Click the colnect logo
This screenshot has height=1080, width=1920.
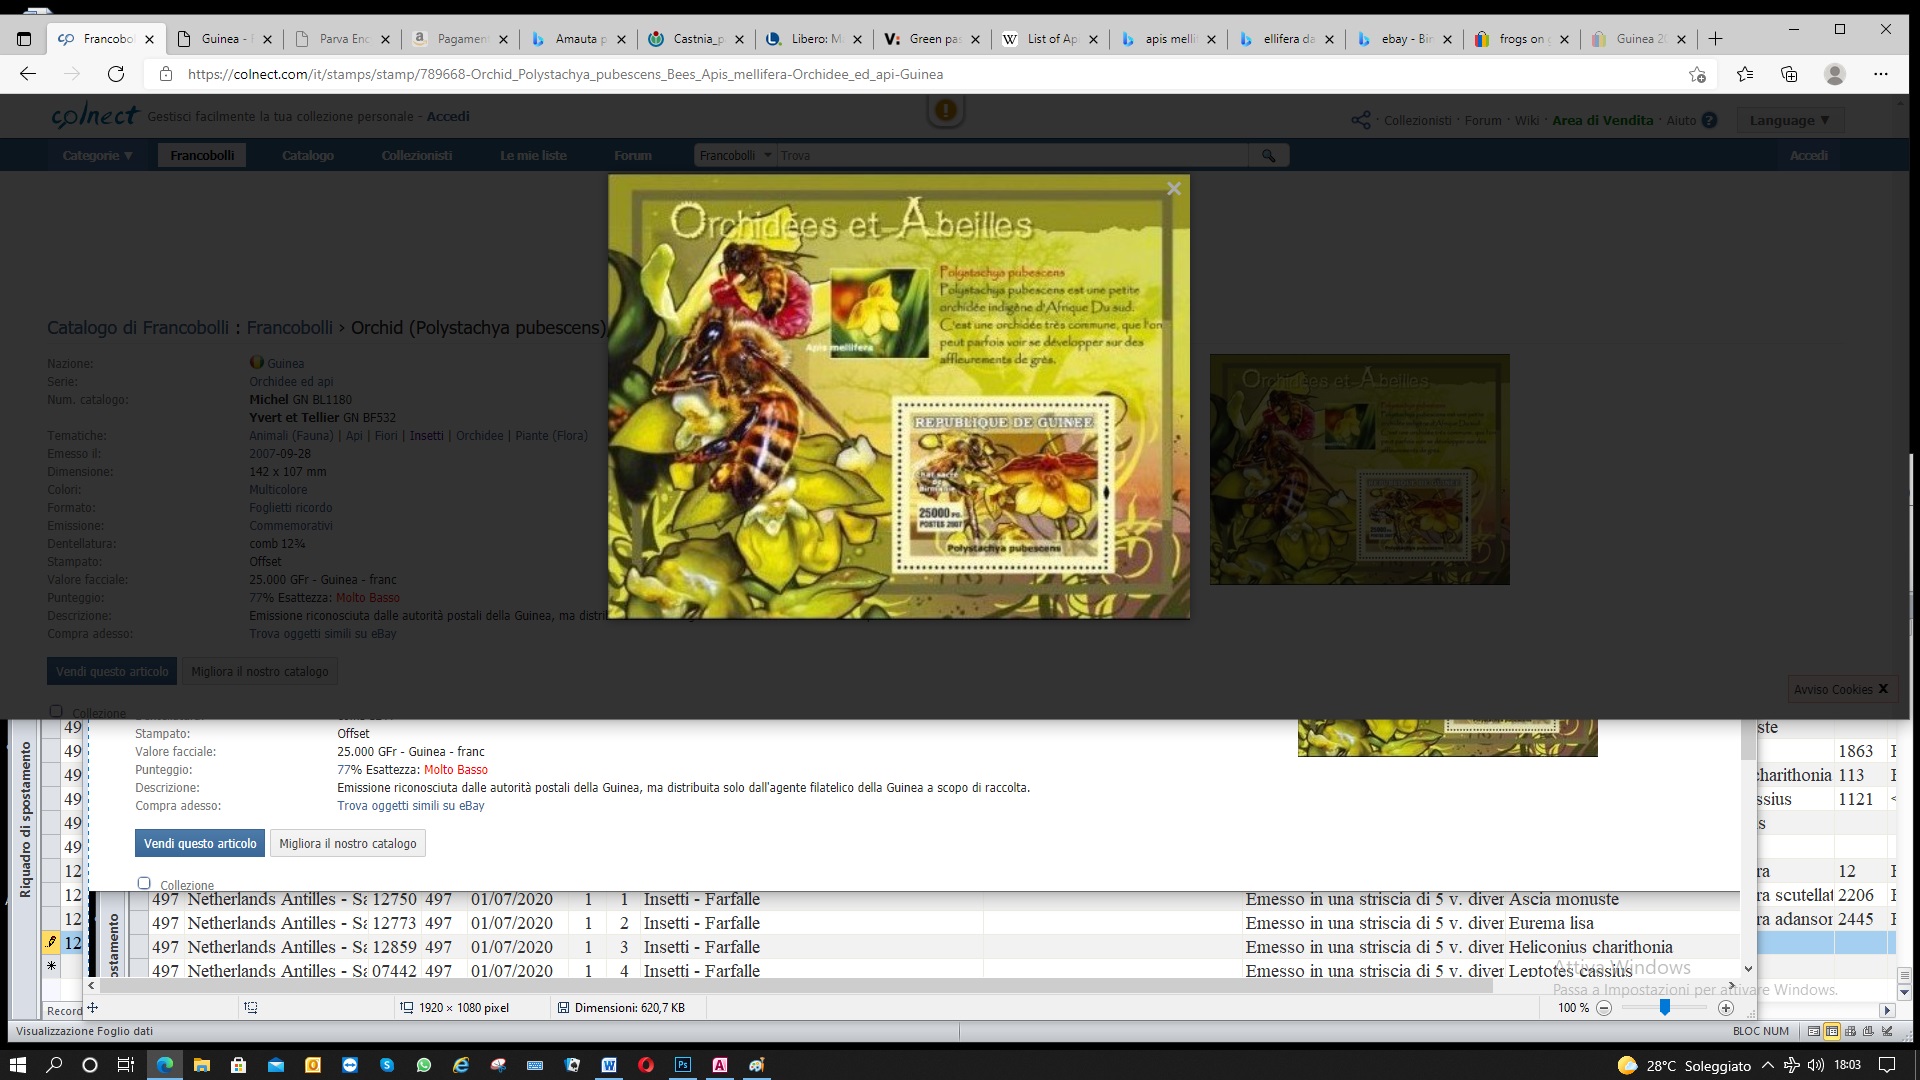[x=95, y=116]
